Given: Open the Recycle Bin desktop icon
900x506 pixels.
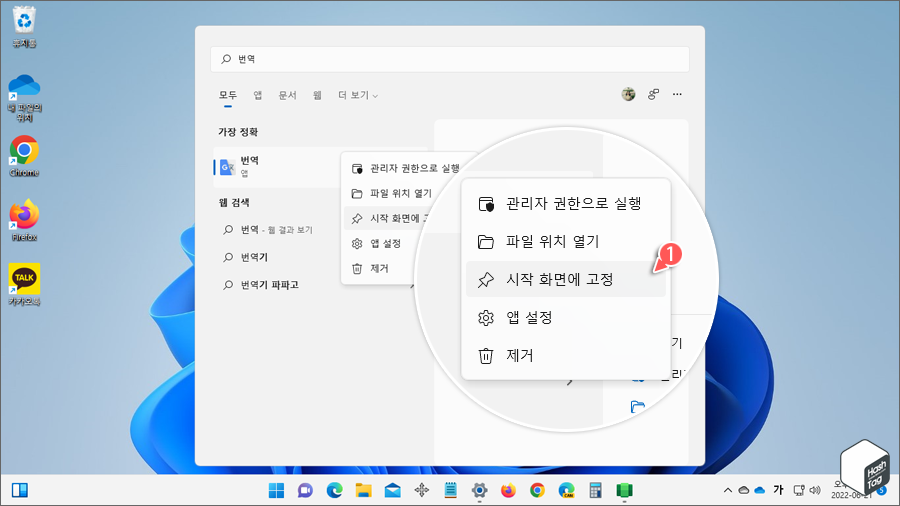Looking at the screenshot, I should tap(24, 26).
